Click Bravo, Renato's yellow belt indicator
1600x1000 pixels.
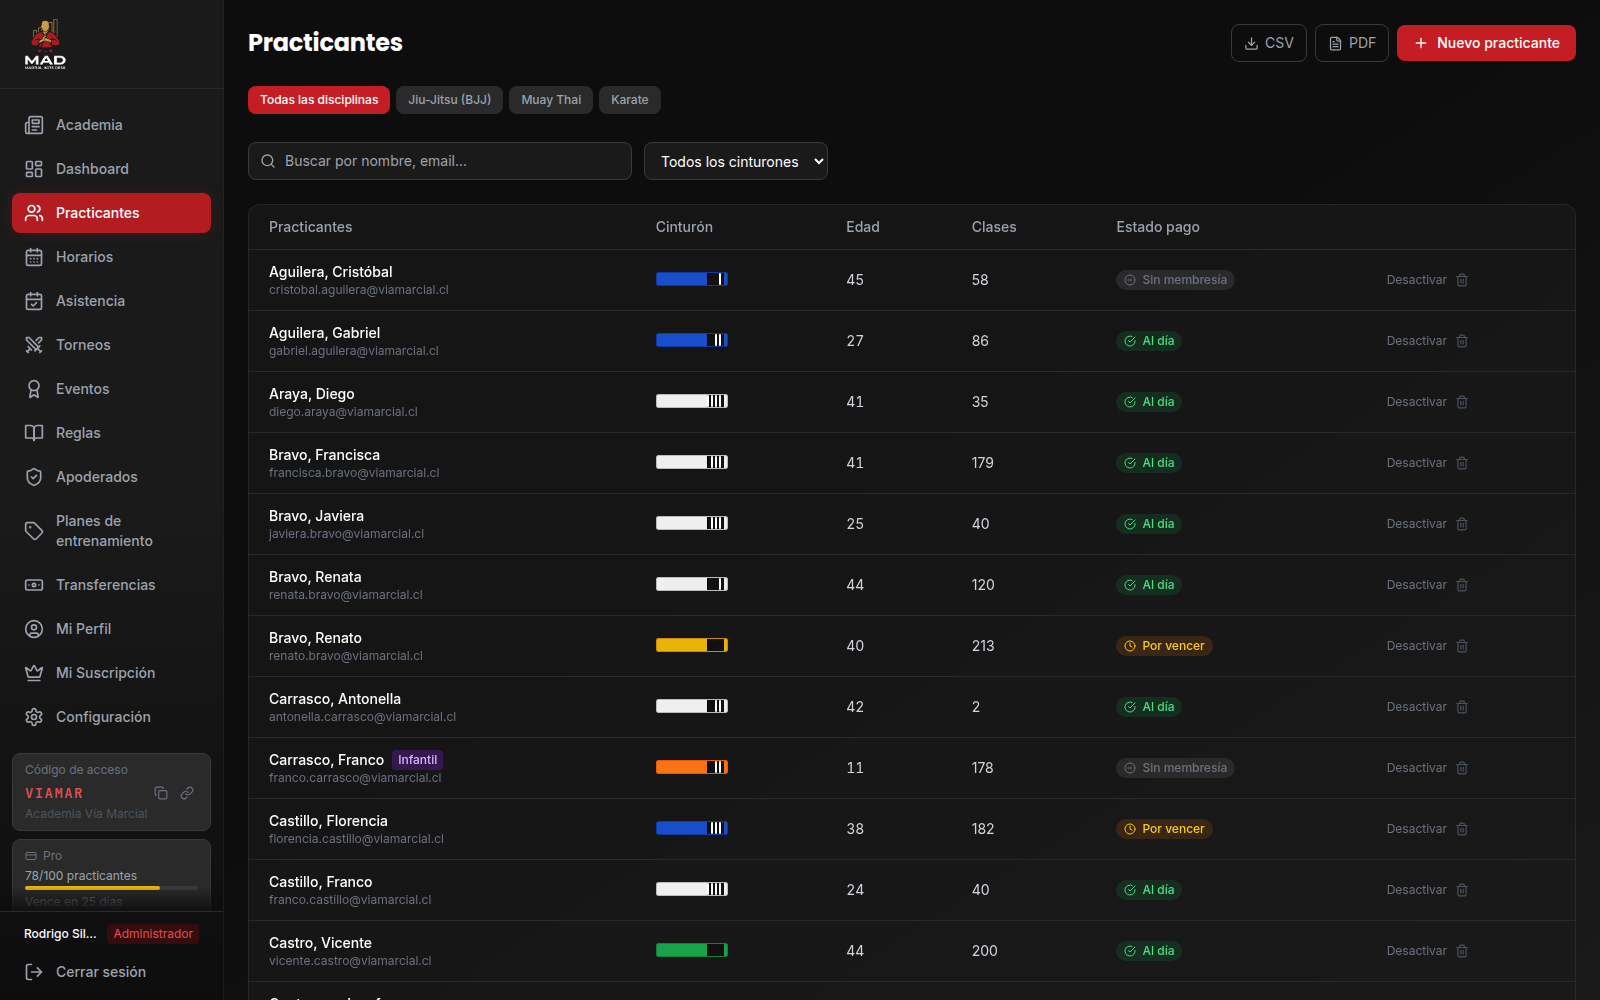coord(692,645)
